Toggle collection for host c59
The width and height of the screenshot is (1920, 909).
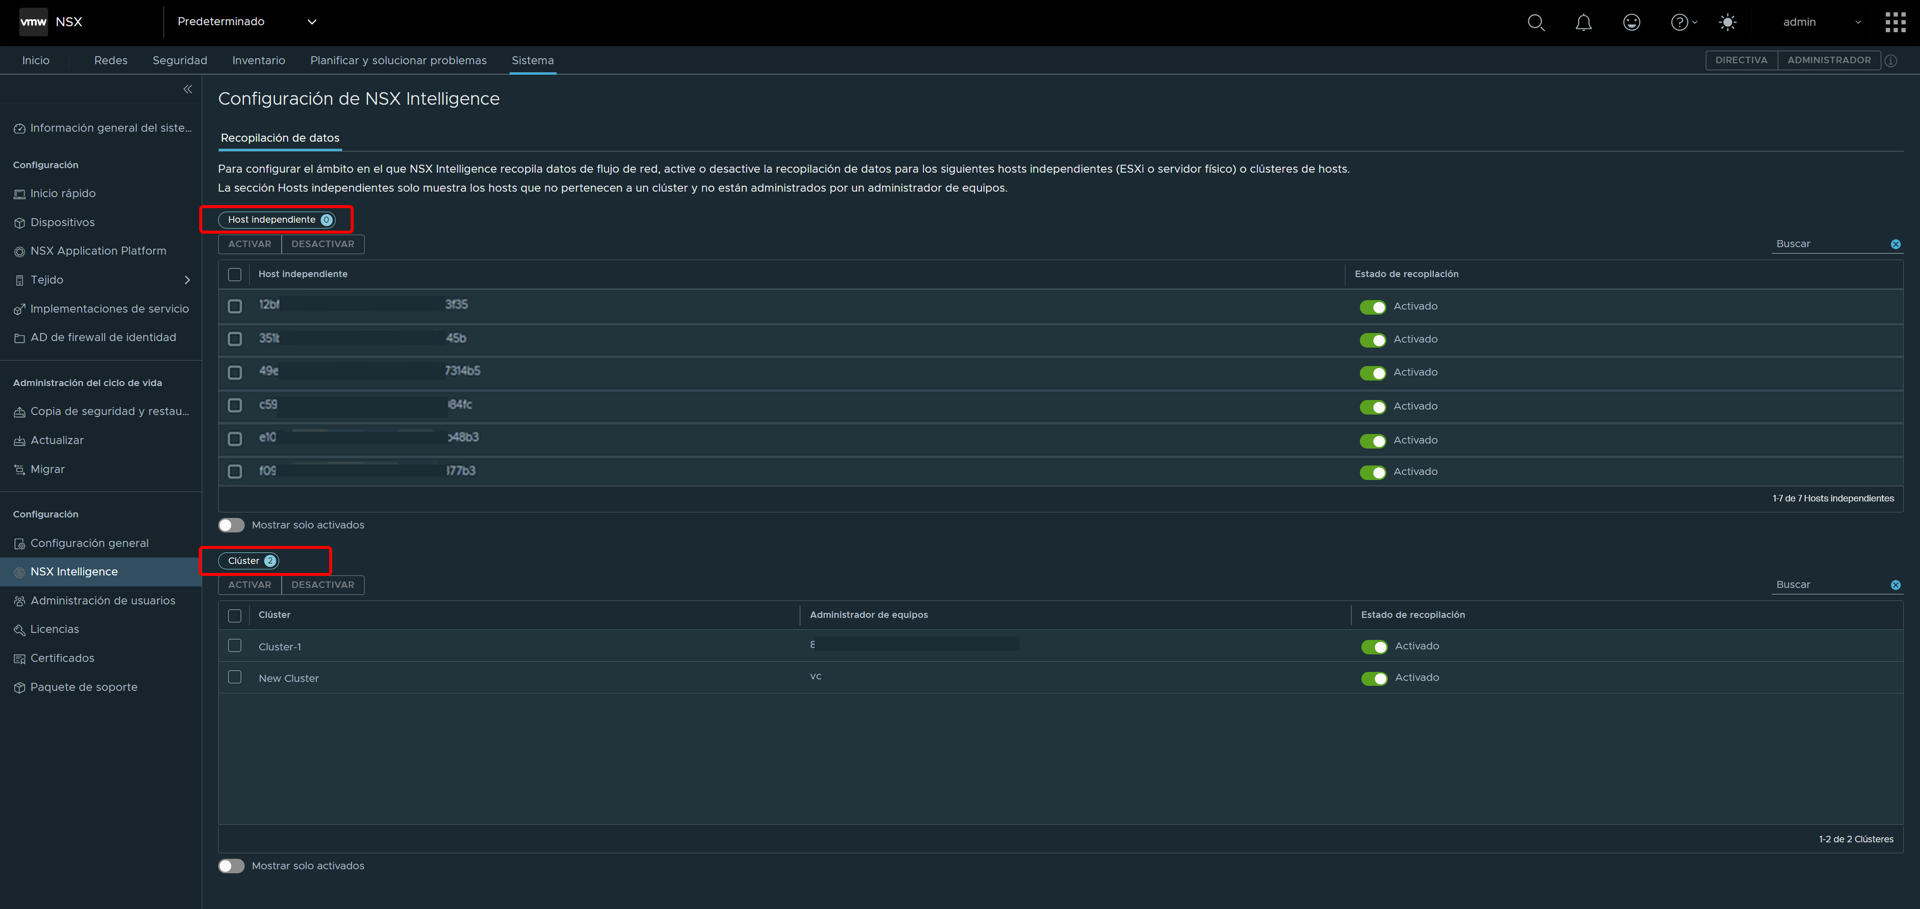point(1373,407)
